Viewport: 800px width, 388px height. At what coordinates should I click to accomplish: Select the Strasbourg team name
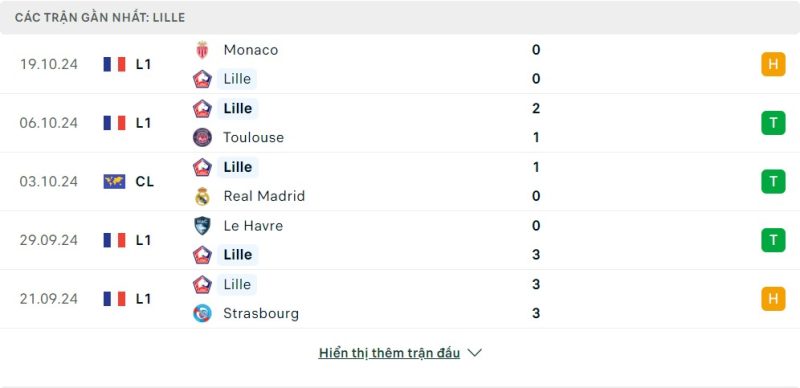[x=261, y=313]
